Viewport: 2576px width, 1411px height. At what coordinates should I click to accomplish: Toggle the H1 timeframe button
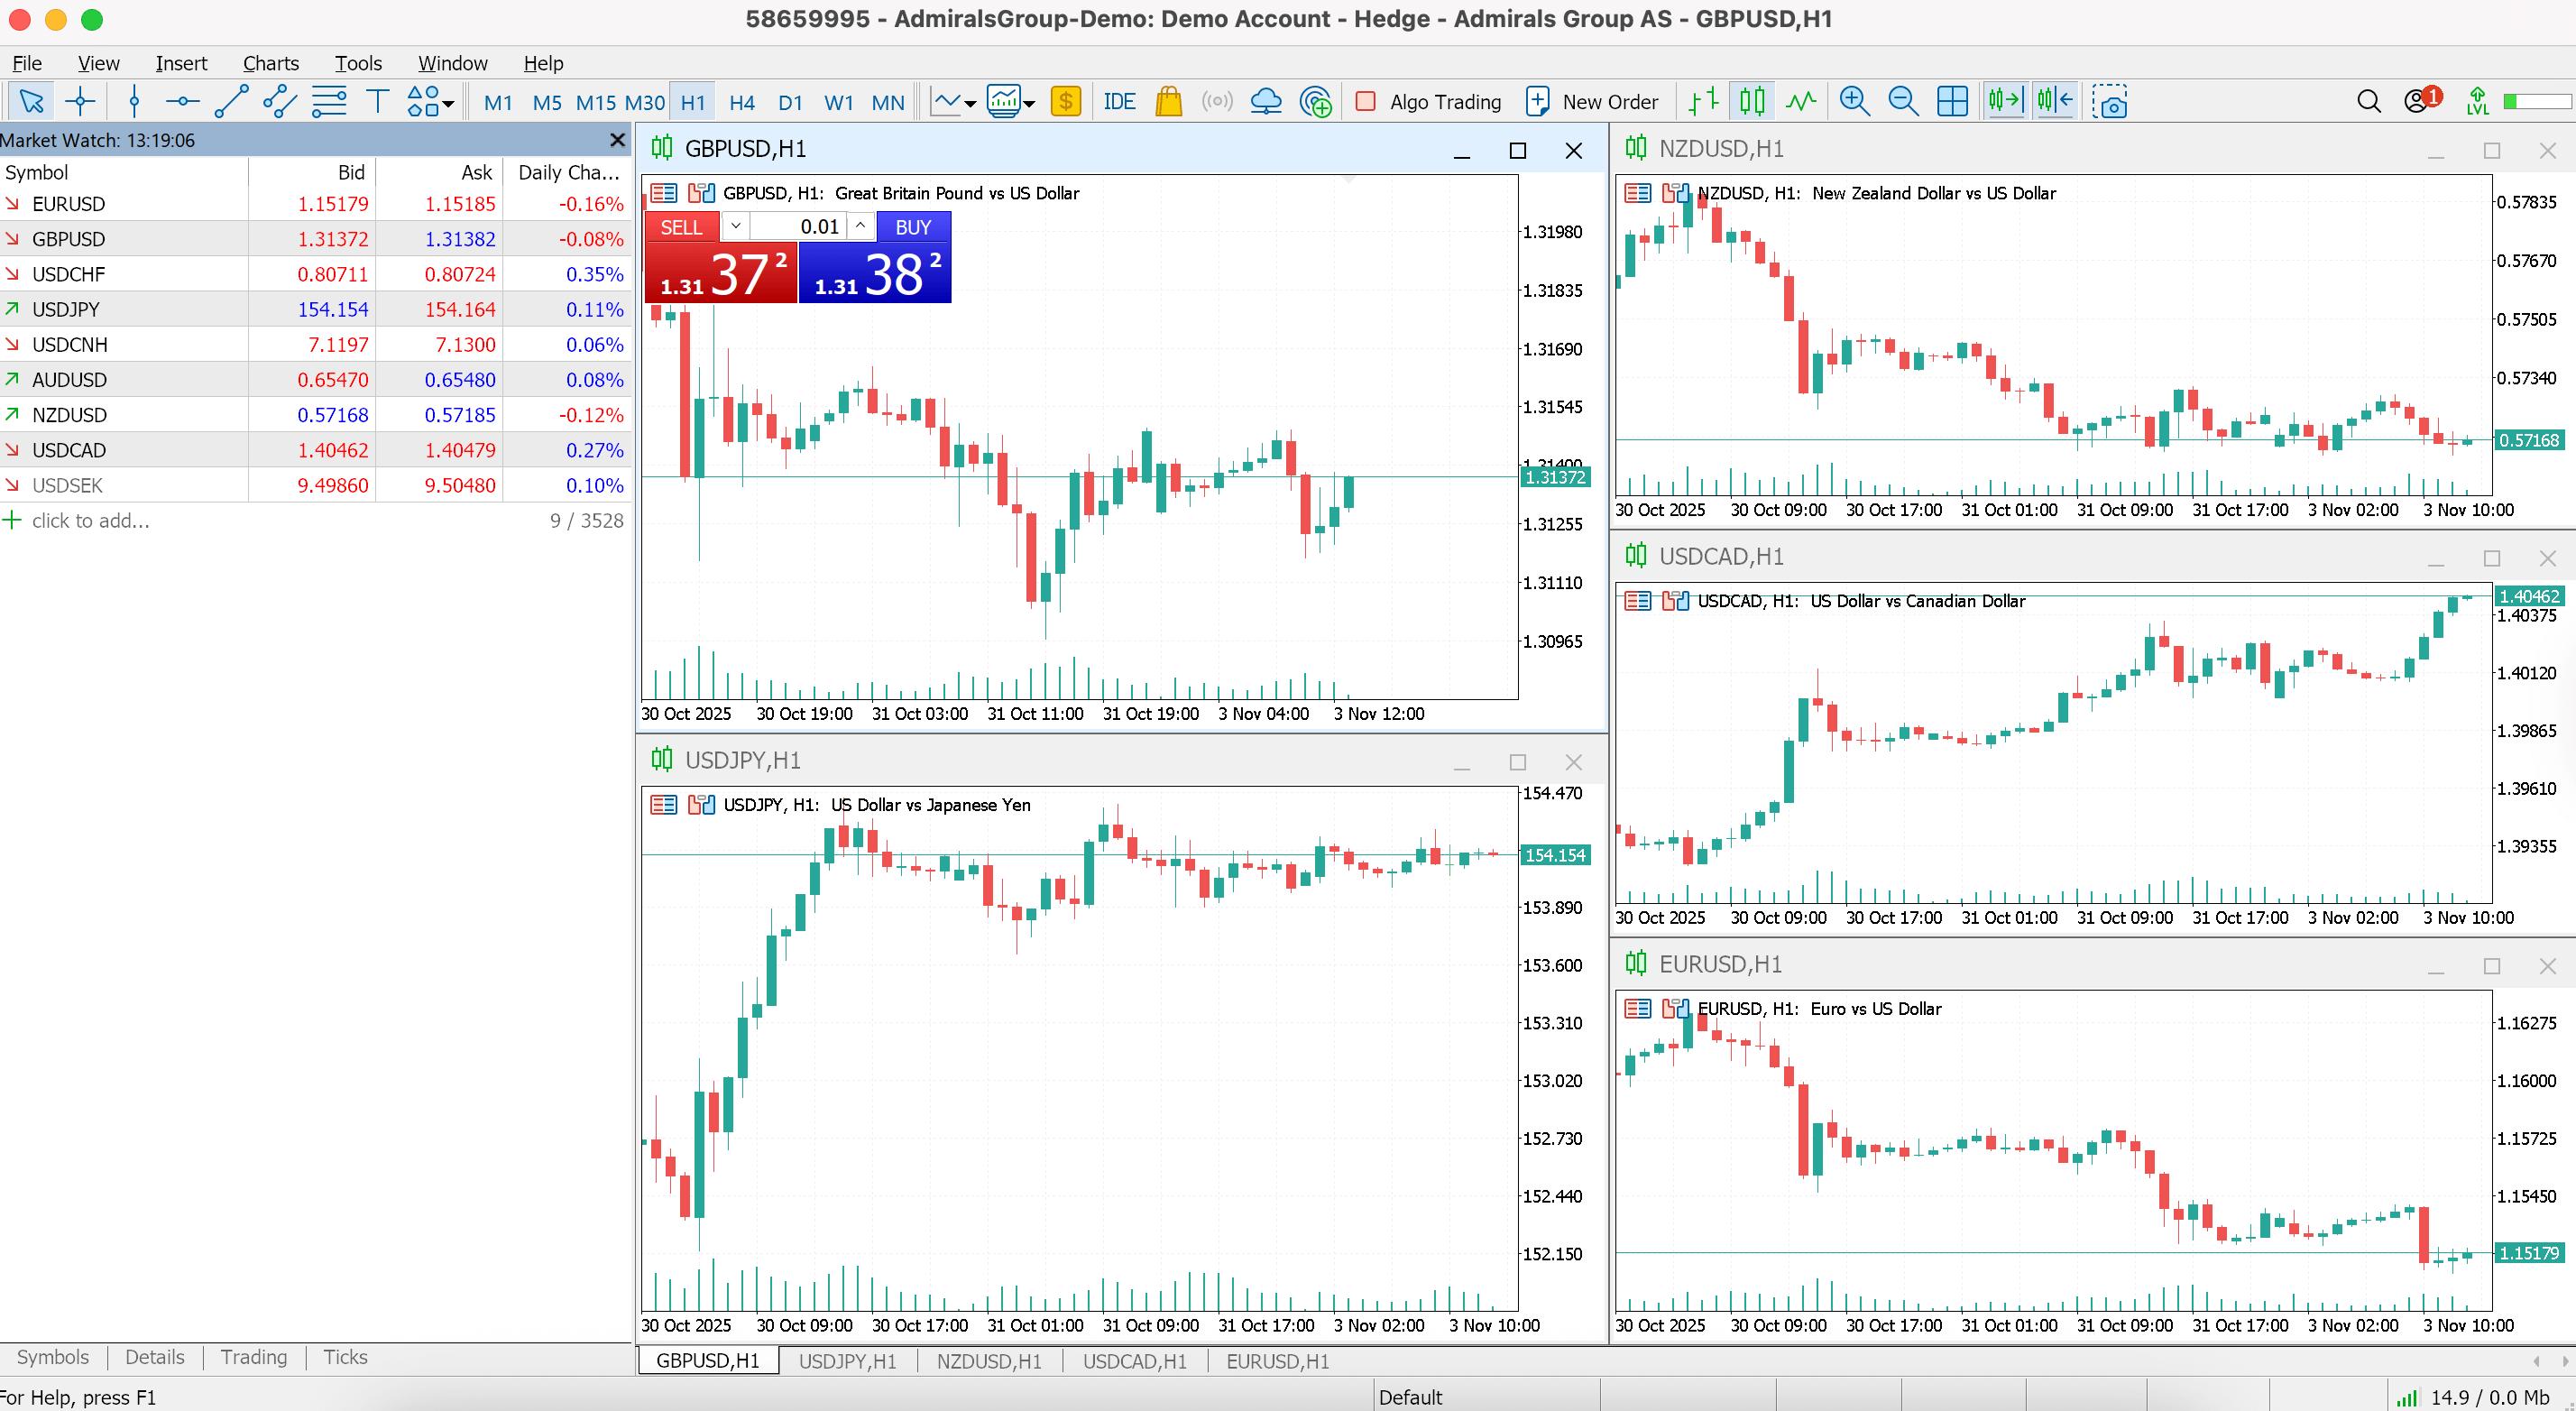click(x=693, y=102)
